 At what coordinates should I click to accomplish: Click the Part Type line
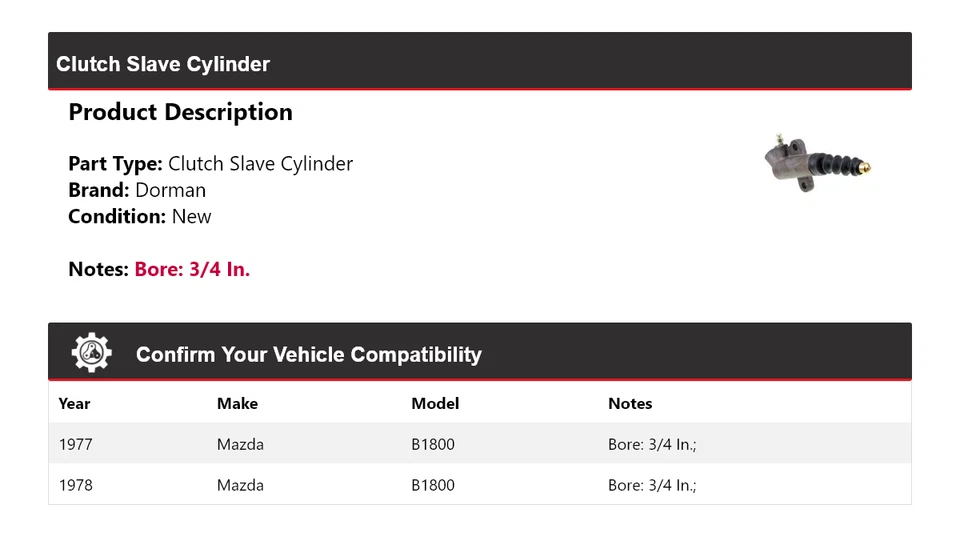[210, 164]
